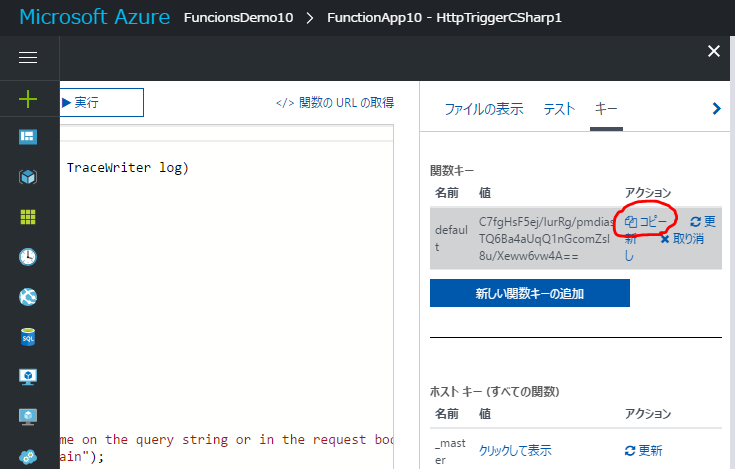735x469 pixels.
Task: Click the 関数キー section heading
Action: point(452,171)
